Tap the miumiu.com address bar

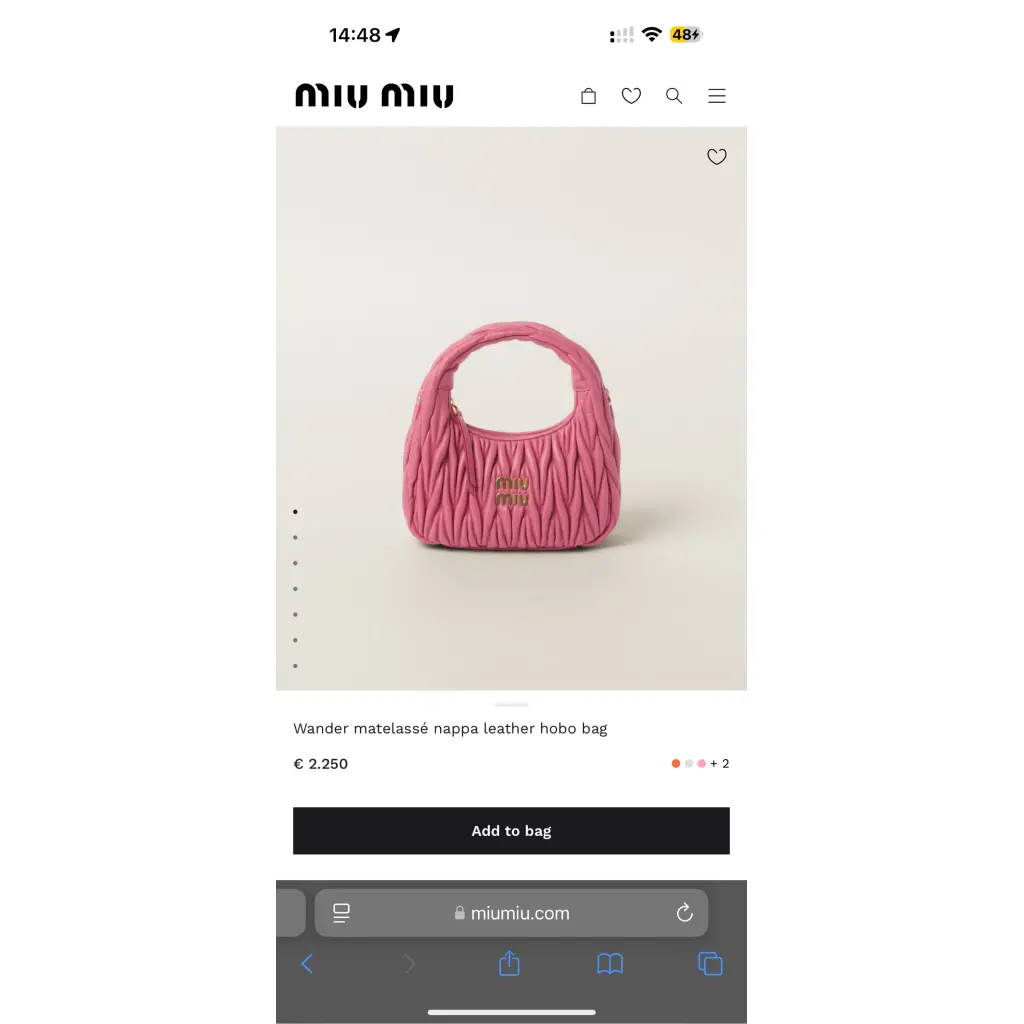[511, 913]
